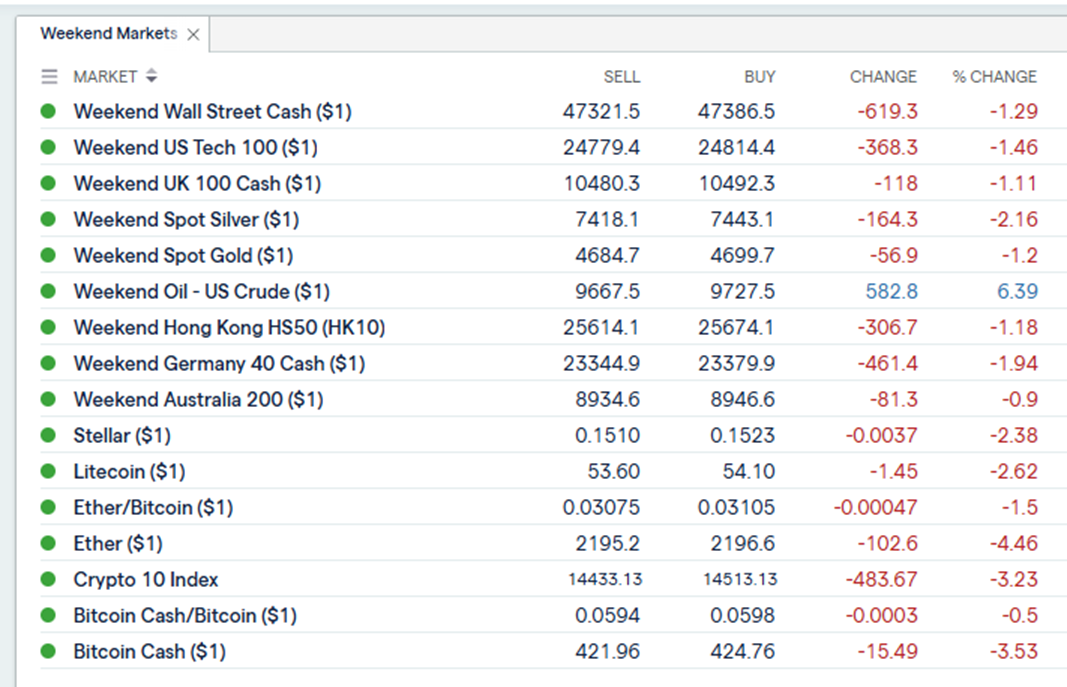The height and width of the screenshot is (687, 1067).
Task: Open the Weekend Oil - US Crude market
Action: pos(201,292)
